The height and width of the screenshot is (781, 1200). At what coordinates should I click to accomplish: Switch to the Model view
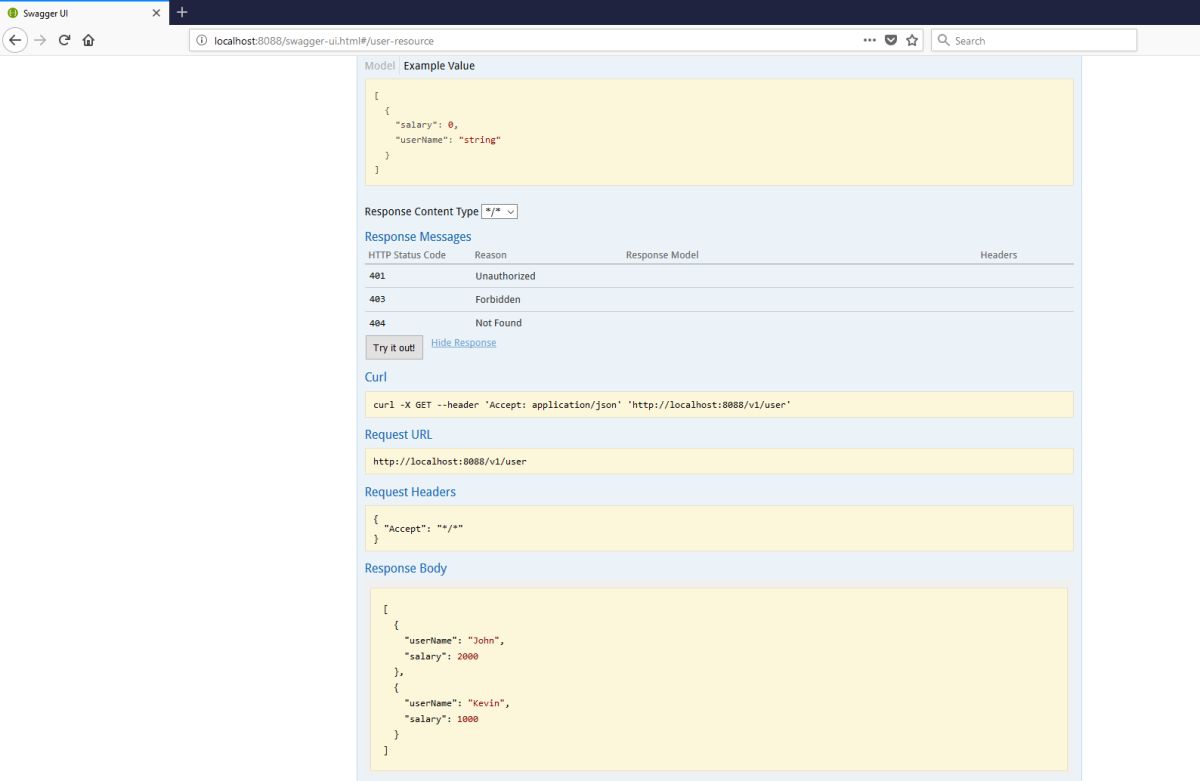[x=380, y=66]
